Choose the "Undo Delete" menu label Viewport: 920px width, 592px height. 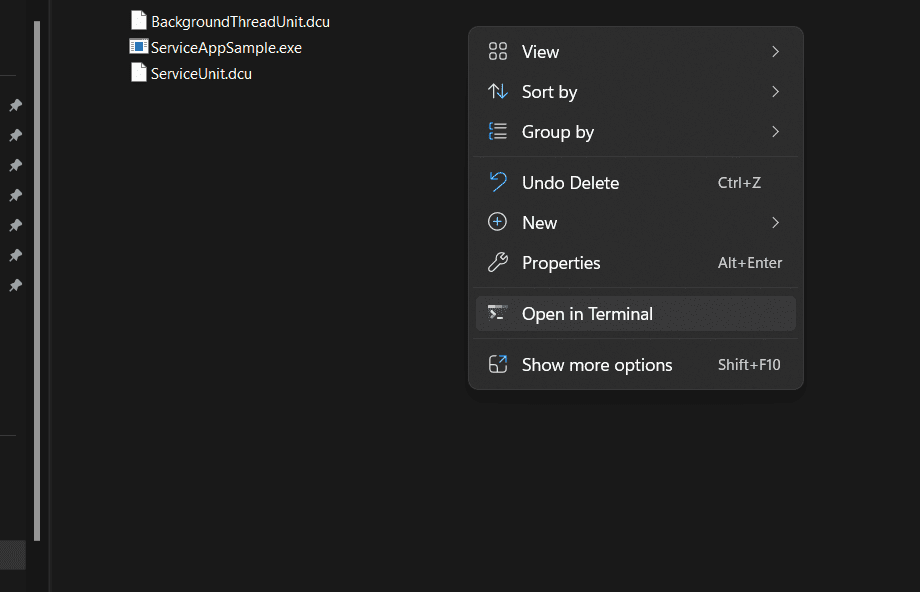[570, 183]
